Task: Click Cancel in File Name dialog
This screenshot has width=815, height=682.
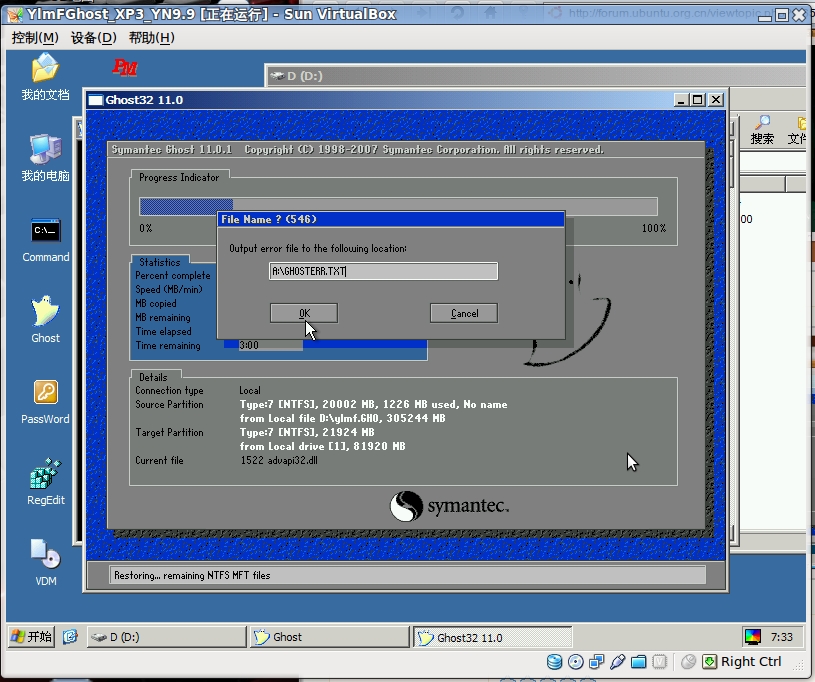Action: tap(464, 313)
